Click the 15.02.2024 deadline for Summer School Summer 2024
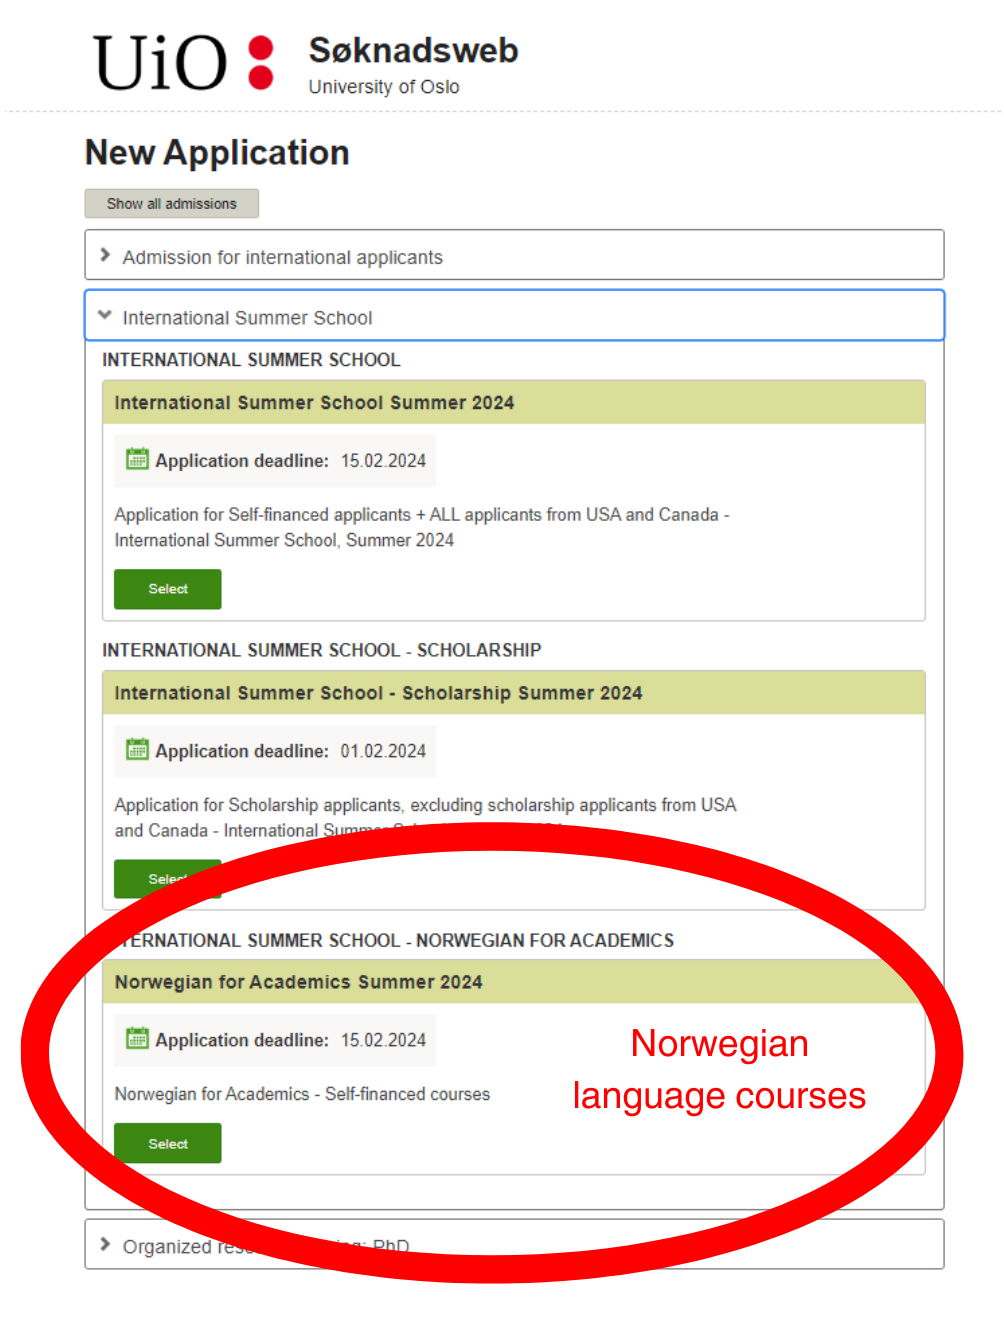This screenshot has width=1004, height=1326. click(383, 461)
